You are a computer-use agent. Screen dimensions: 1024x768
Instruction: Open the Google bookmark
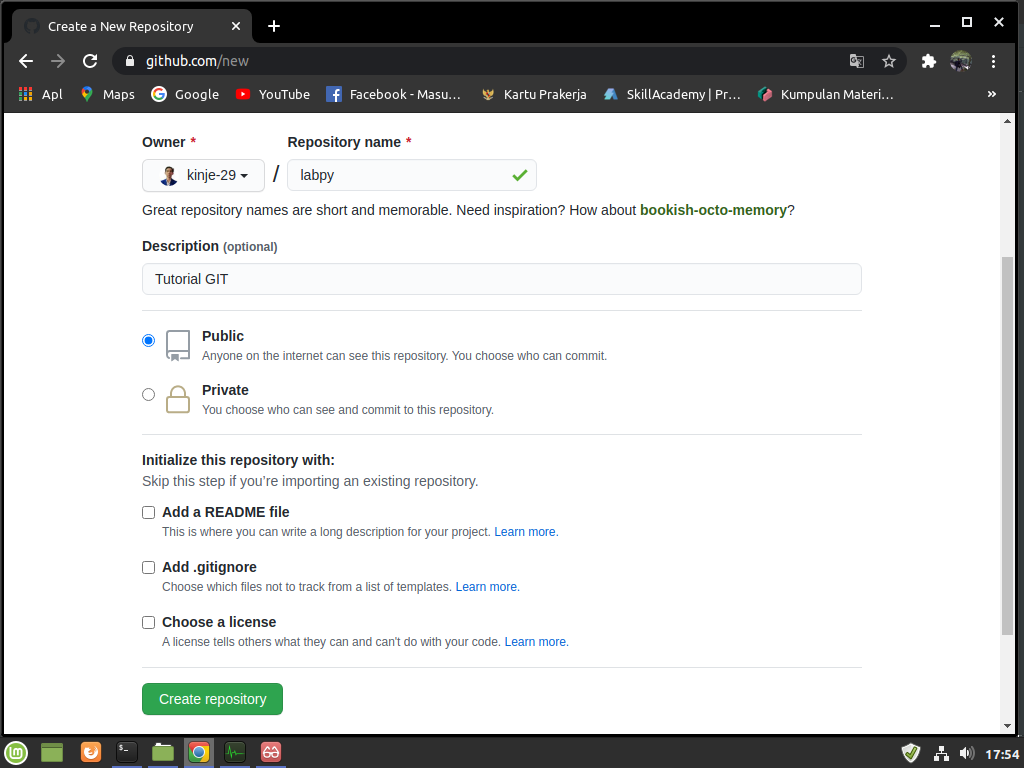click(x=185, y=94)
